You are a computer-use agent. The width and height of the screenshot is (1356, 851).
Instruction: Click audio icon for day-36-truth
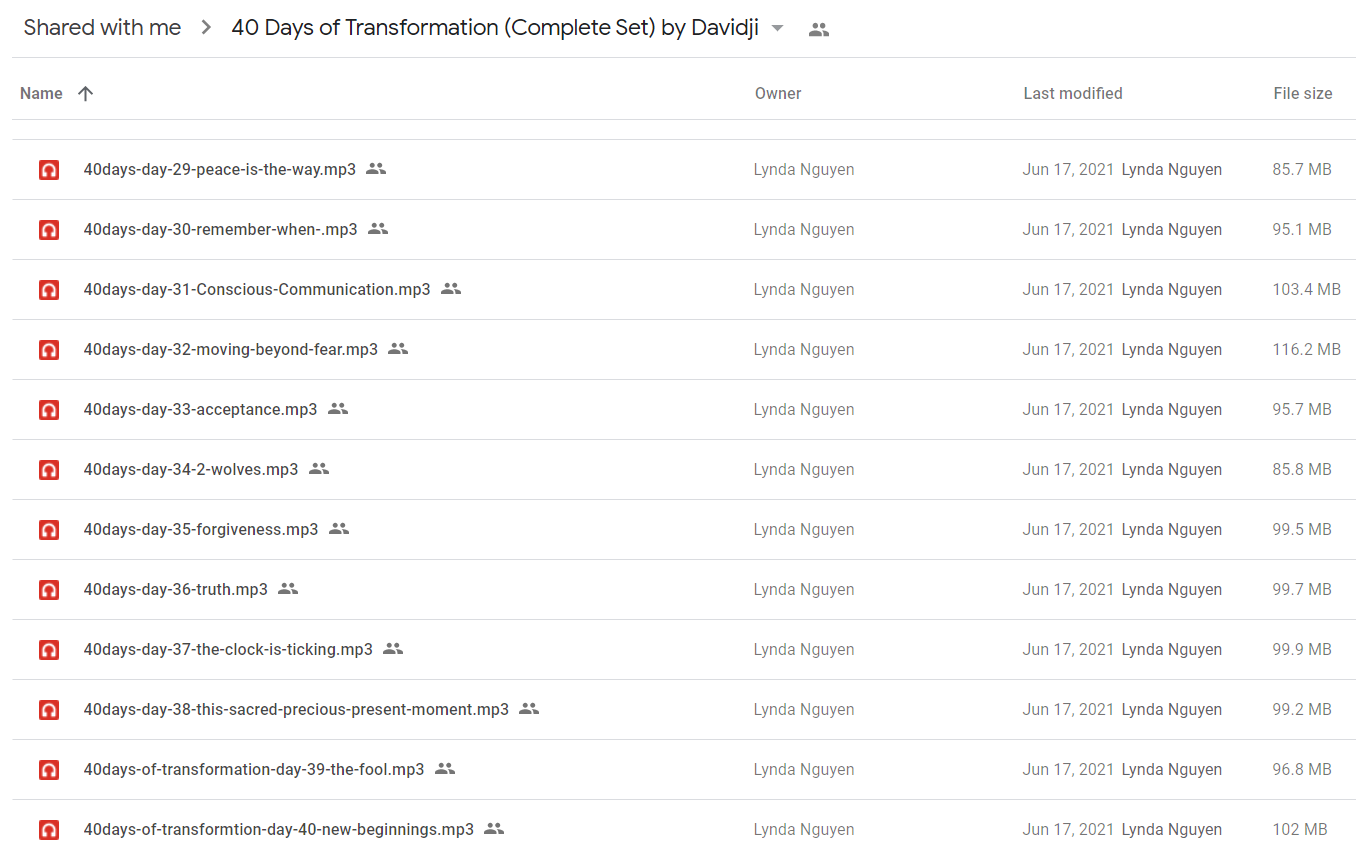click(49, 590)
